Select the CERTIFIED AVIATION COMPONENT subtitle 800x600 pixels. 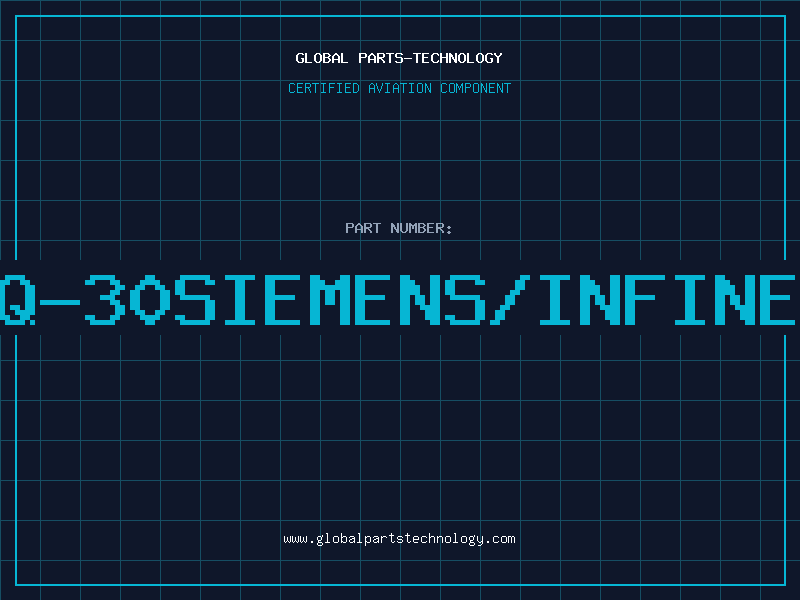(x=399, y=88)
